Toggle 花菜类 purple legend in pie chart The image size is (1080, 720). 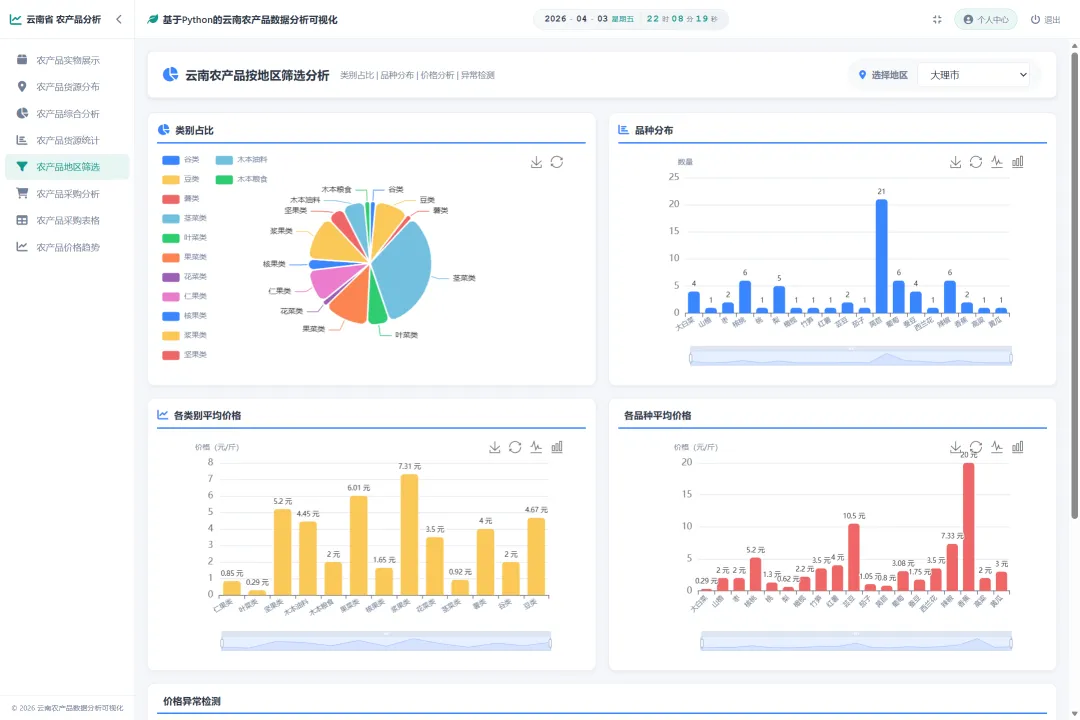click(184, 276)
